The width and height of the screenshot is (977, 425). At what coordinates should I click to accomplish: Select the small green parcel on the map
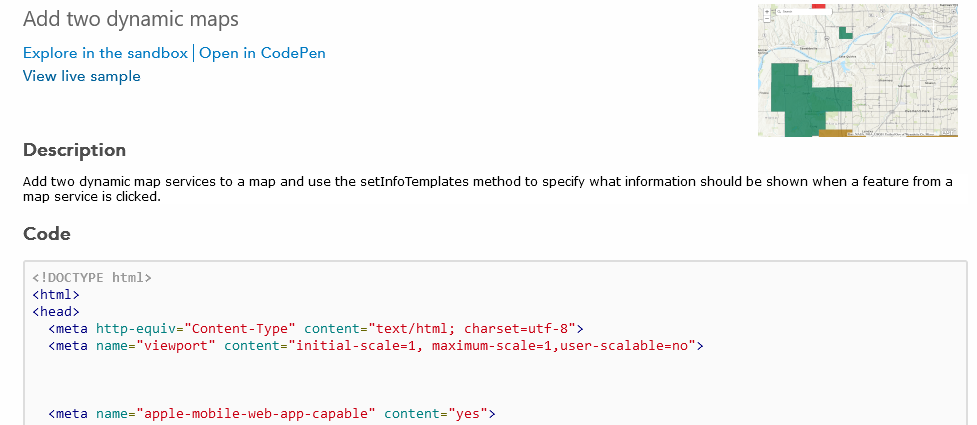(x=847, y=32)
